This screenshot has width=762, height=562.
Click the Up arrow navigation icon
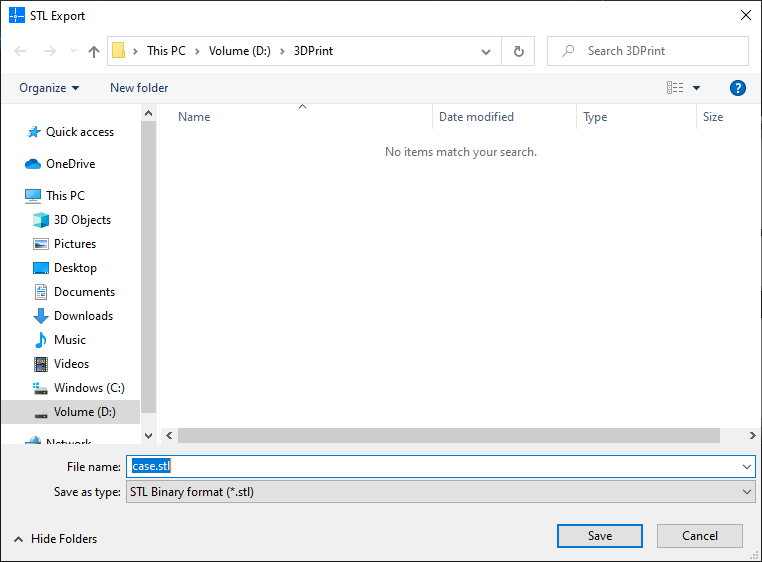94,51
